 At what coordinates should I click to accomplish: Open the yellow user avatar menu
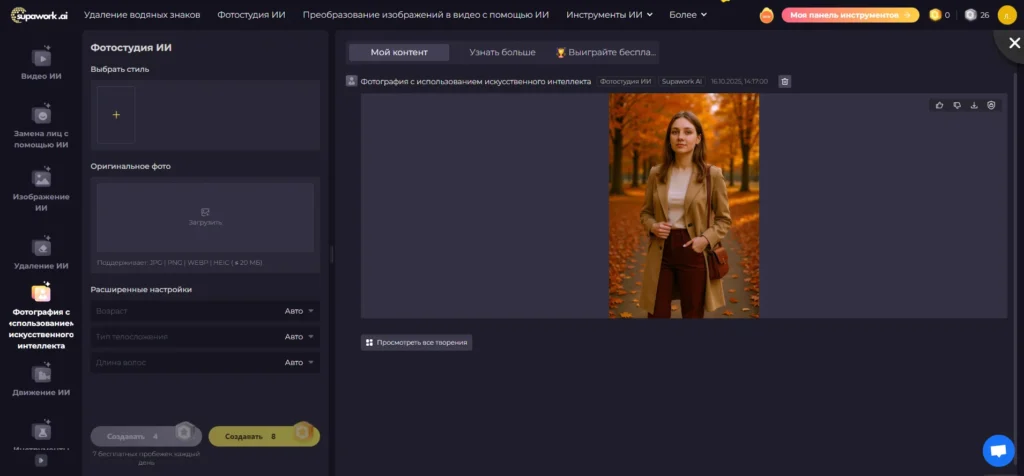pos(1007,14)
